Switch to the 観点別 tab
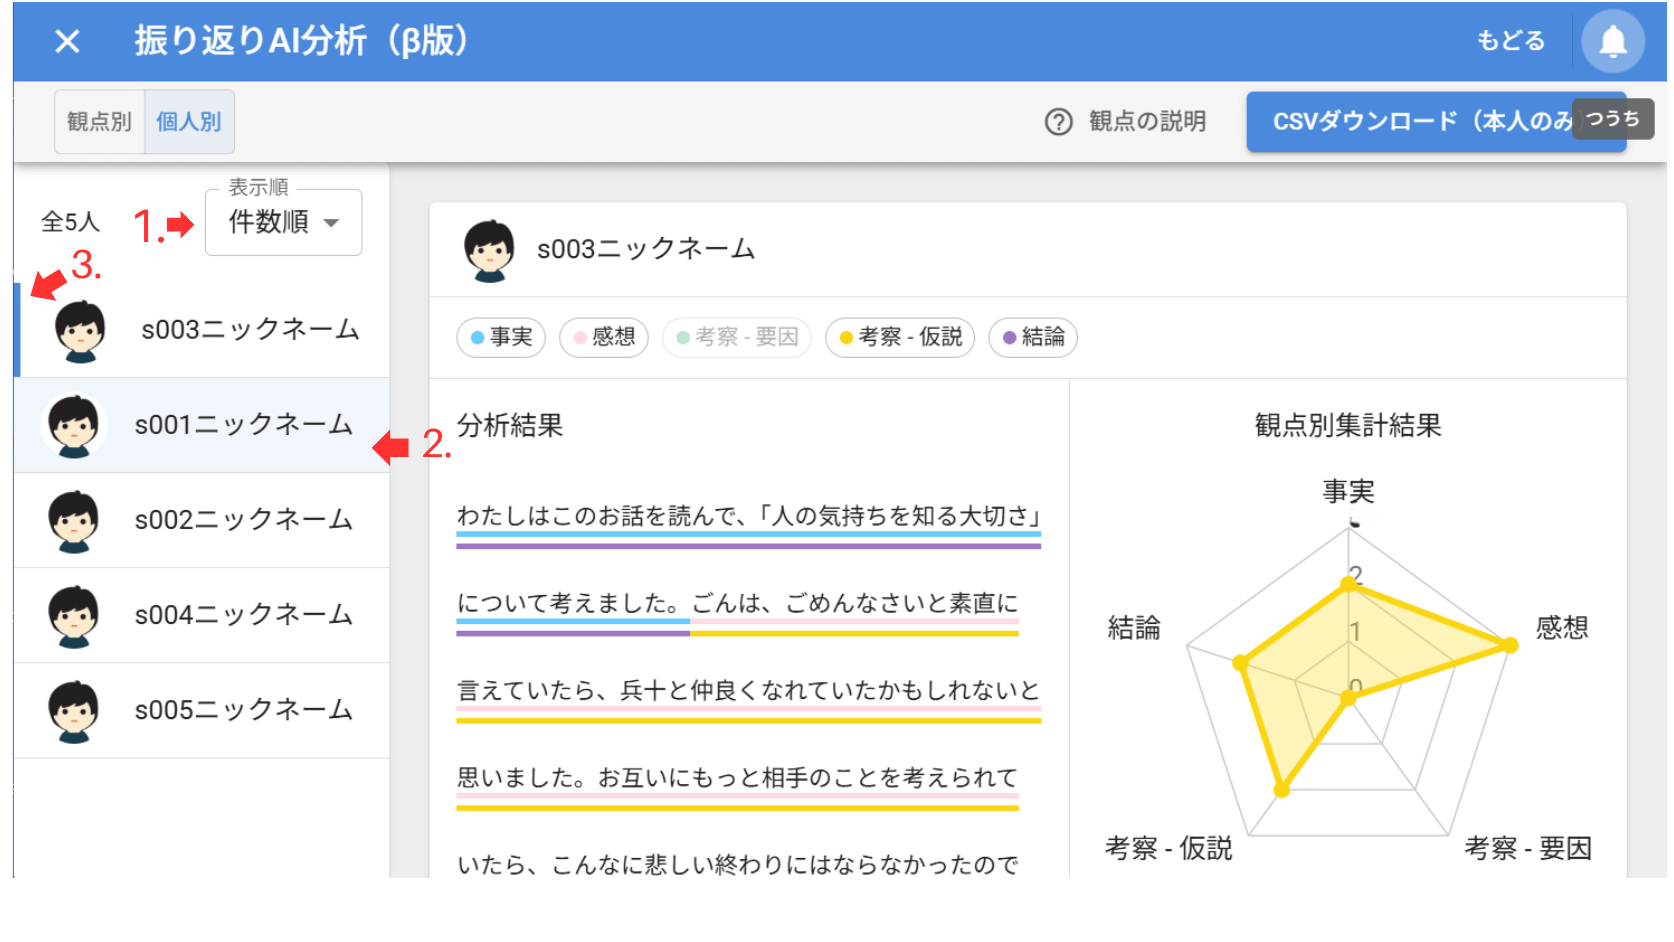Image resolution: width=1674 pixels, height=942 pixels. click(x=100, y=122)
